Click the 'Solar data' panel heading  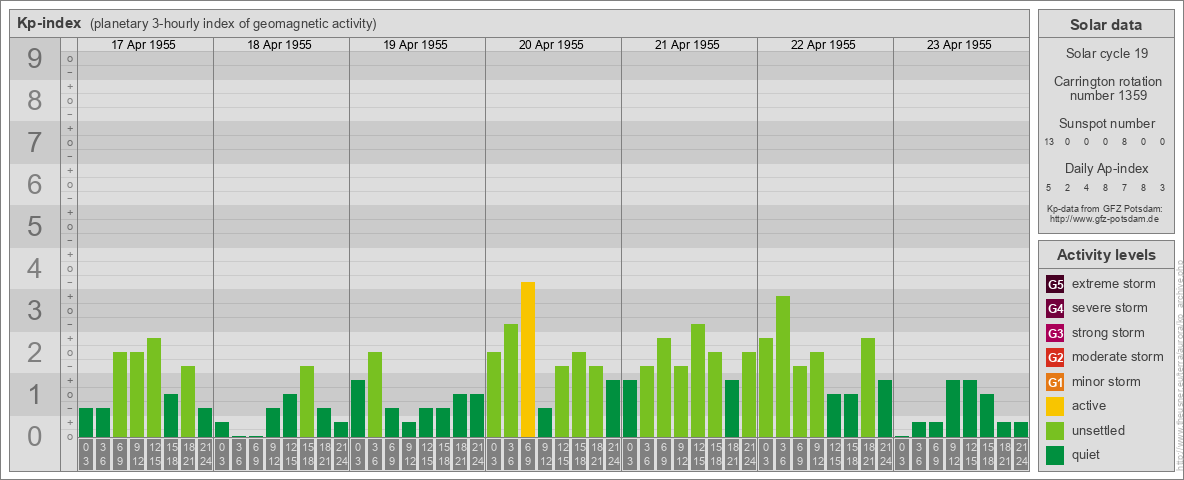click(x=1106, y=25)
